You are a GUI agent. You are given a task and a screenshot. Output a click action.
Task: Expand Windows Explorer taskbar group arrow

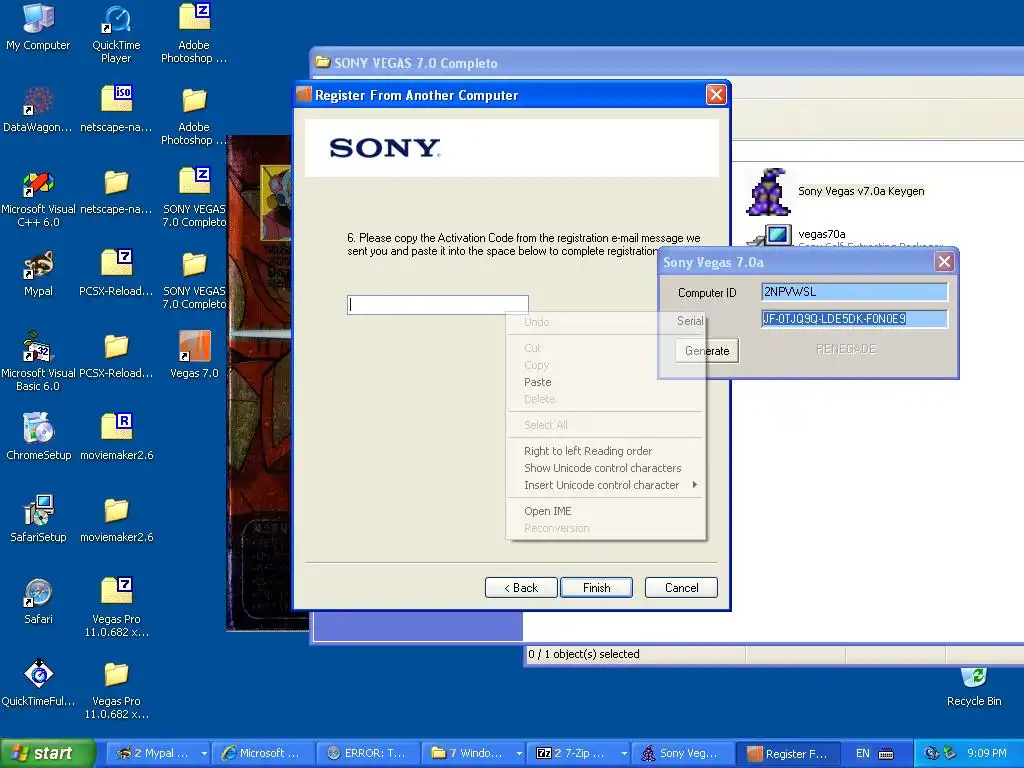click(x=519, y=753)
